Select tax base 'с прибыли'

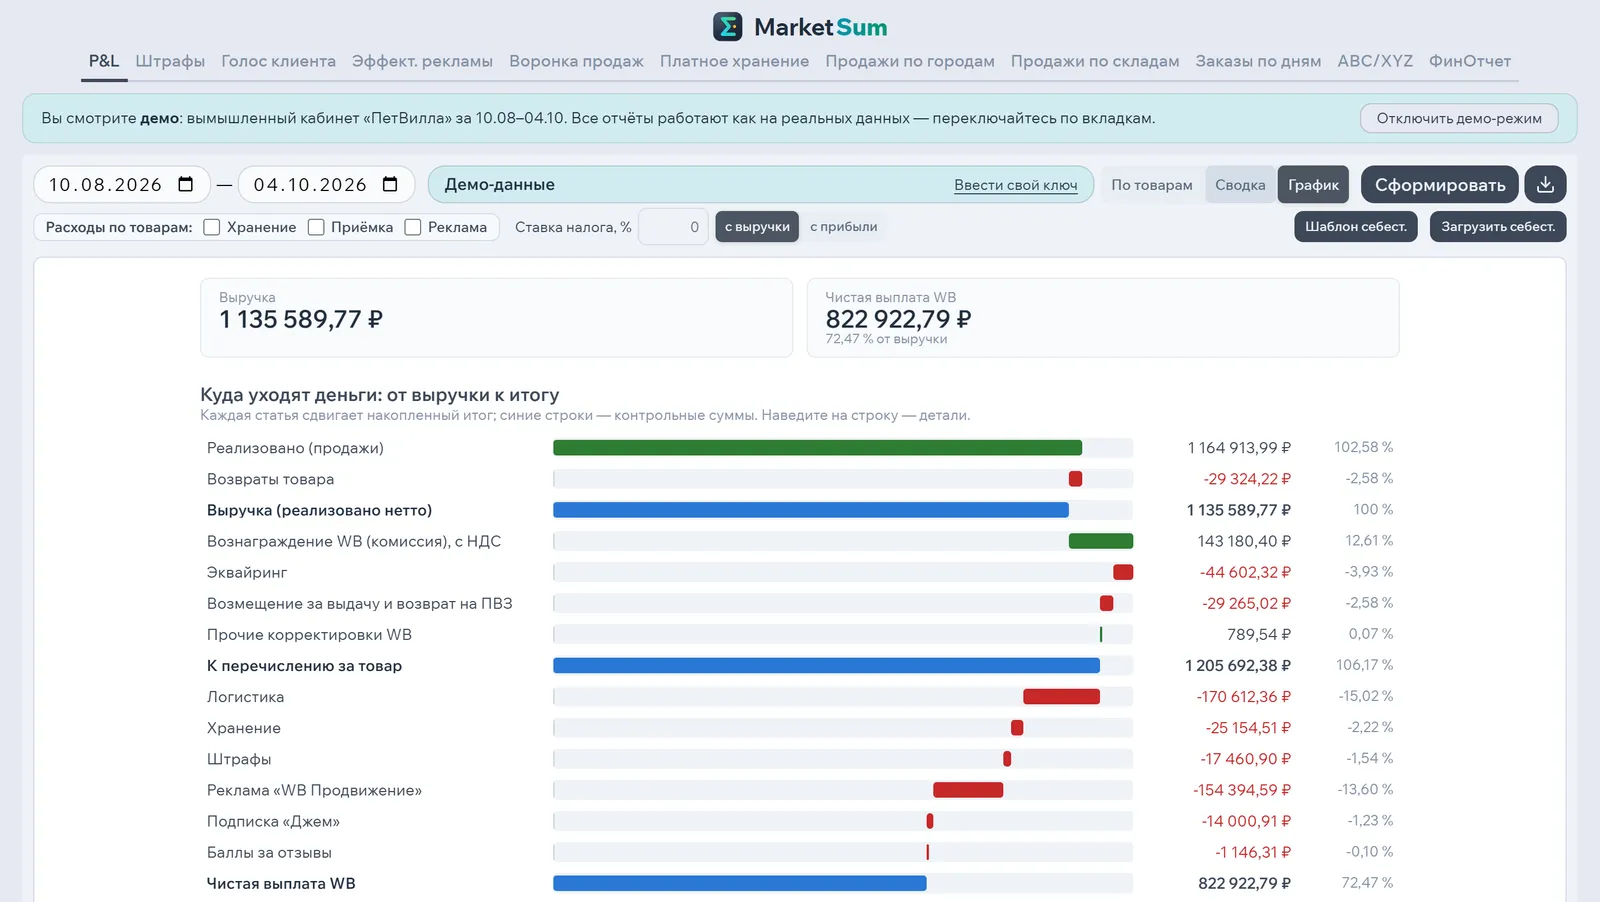click(x=844, y=227)
